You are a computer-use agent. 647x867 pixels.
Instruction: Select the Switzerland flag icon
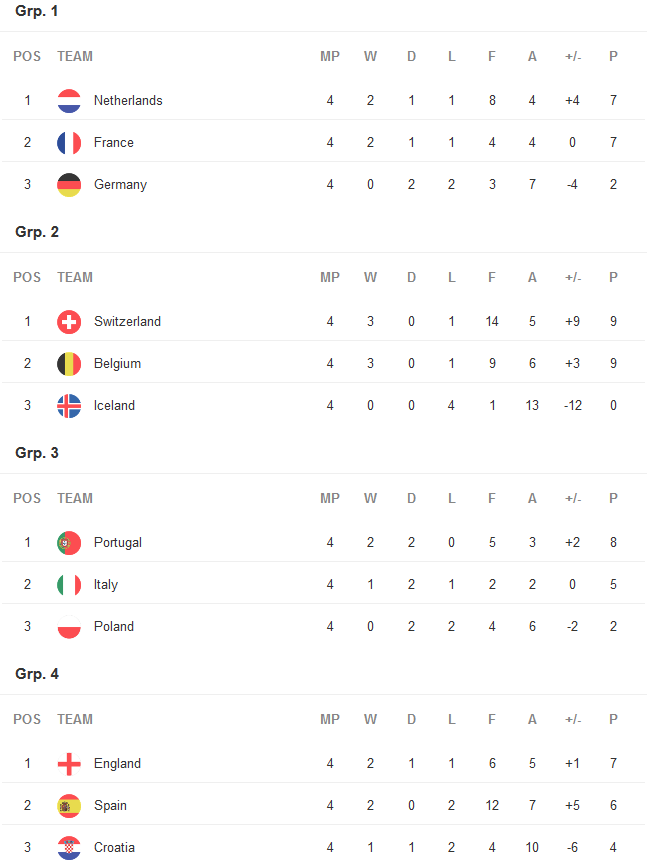click(x=69, y=322)
